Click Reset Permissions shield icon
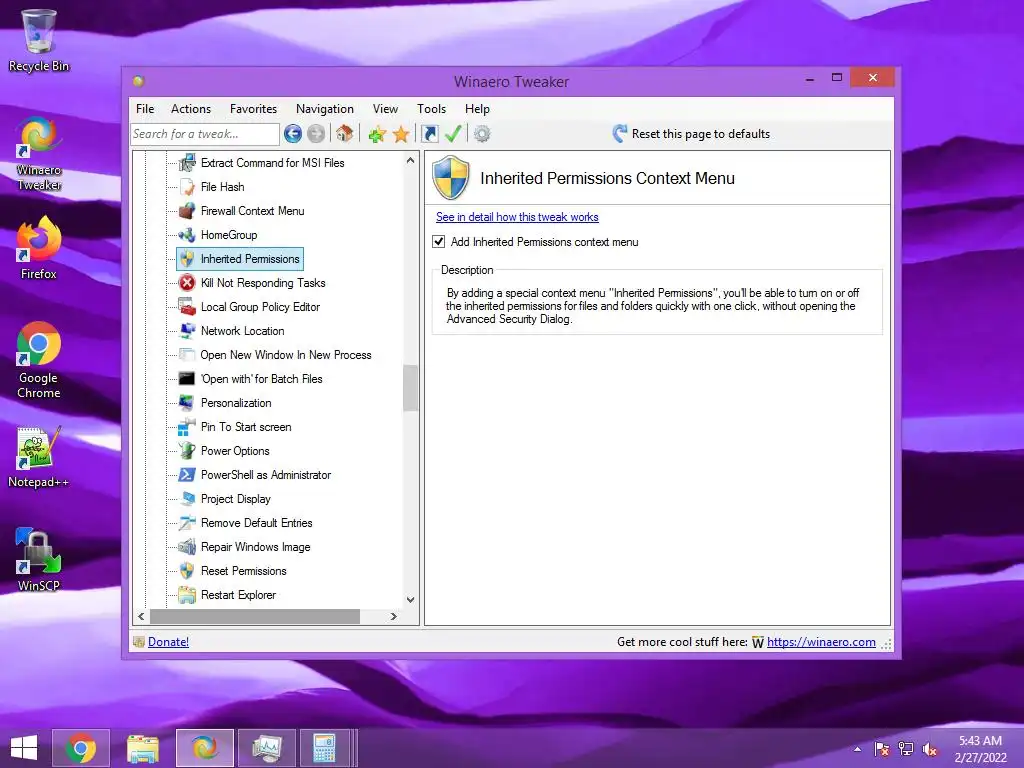 click(x=187, y=571)
